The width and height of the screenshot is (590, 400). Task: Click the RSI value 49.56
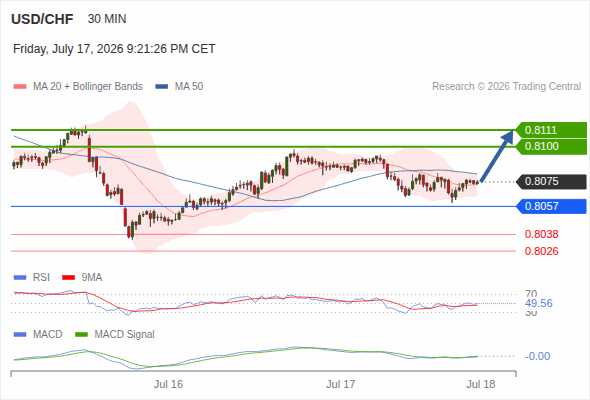pos(539,303)
